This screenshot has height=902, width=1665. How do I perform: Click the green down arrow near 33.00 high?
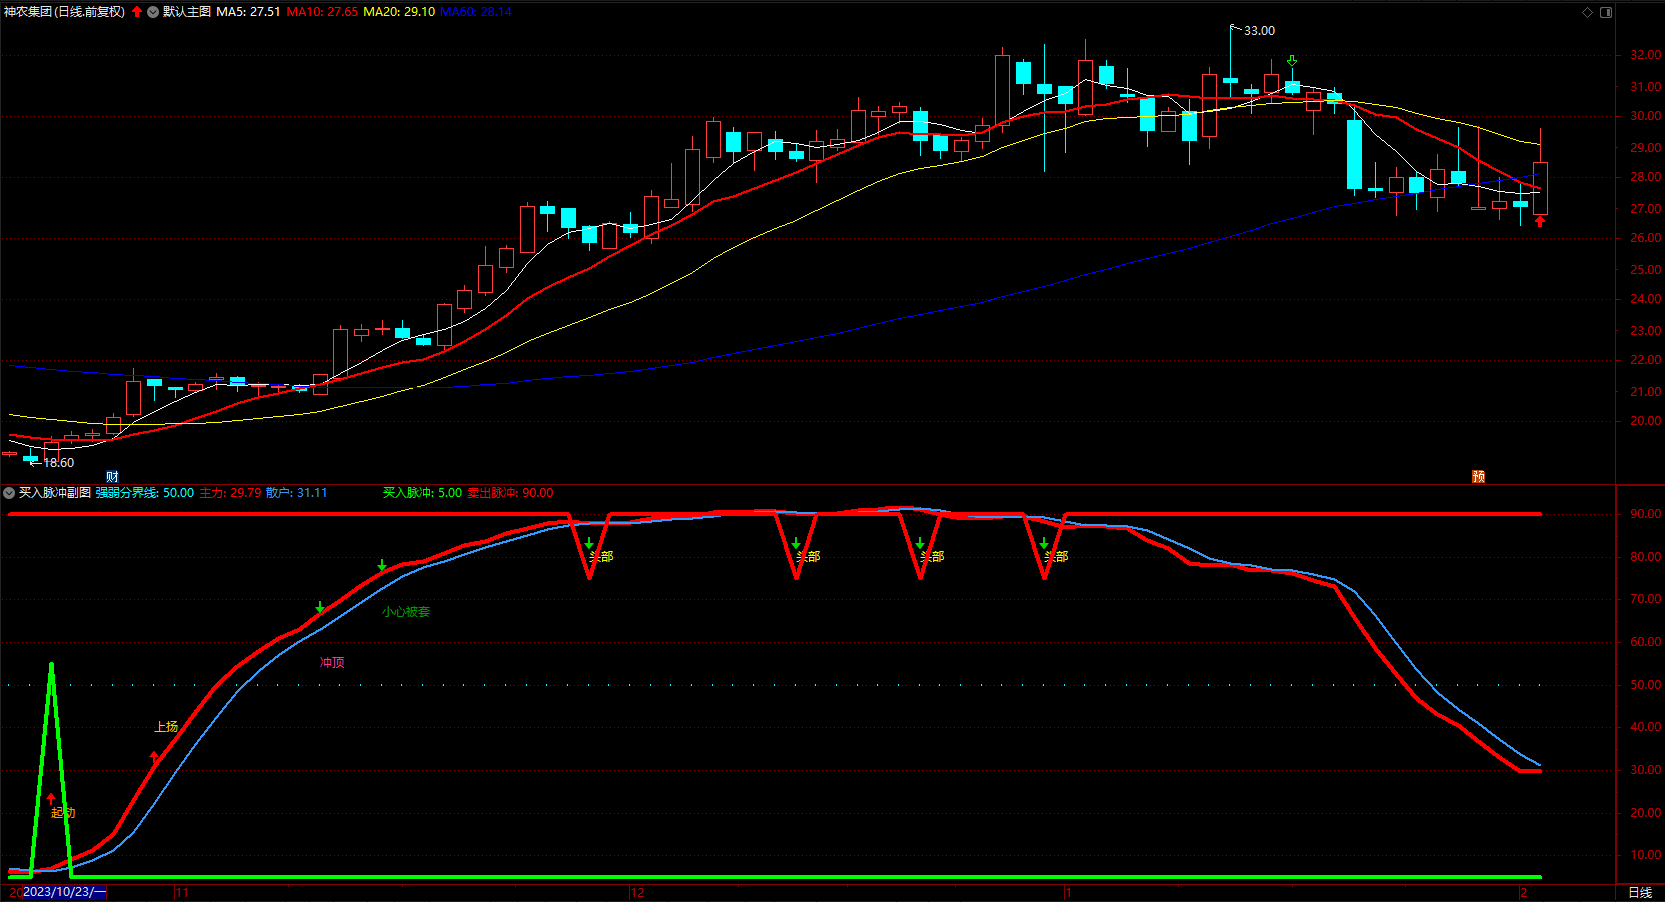pyautogui.click(x=1292, y=61)
